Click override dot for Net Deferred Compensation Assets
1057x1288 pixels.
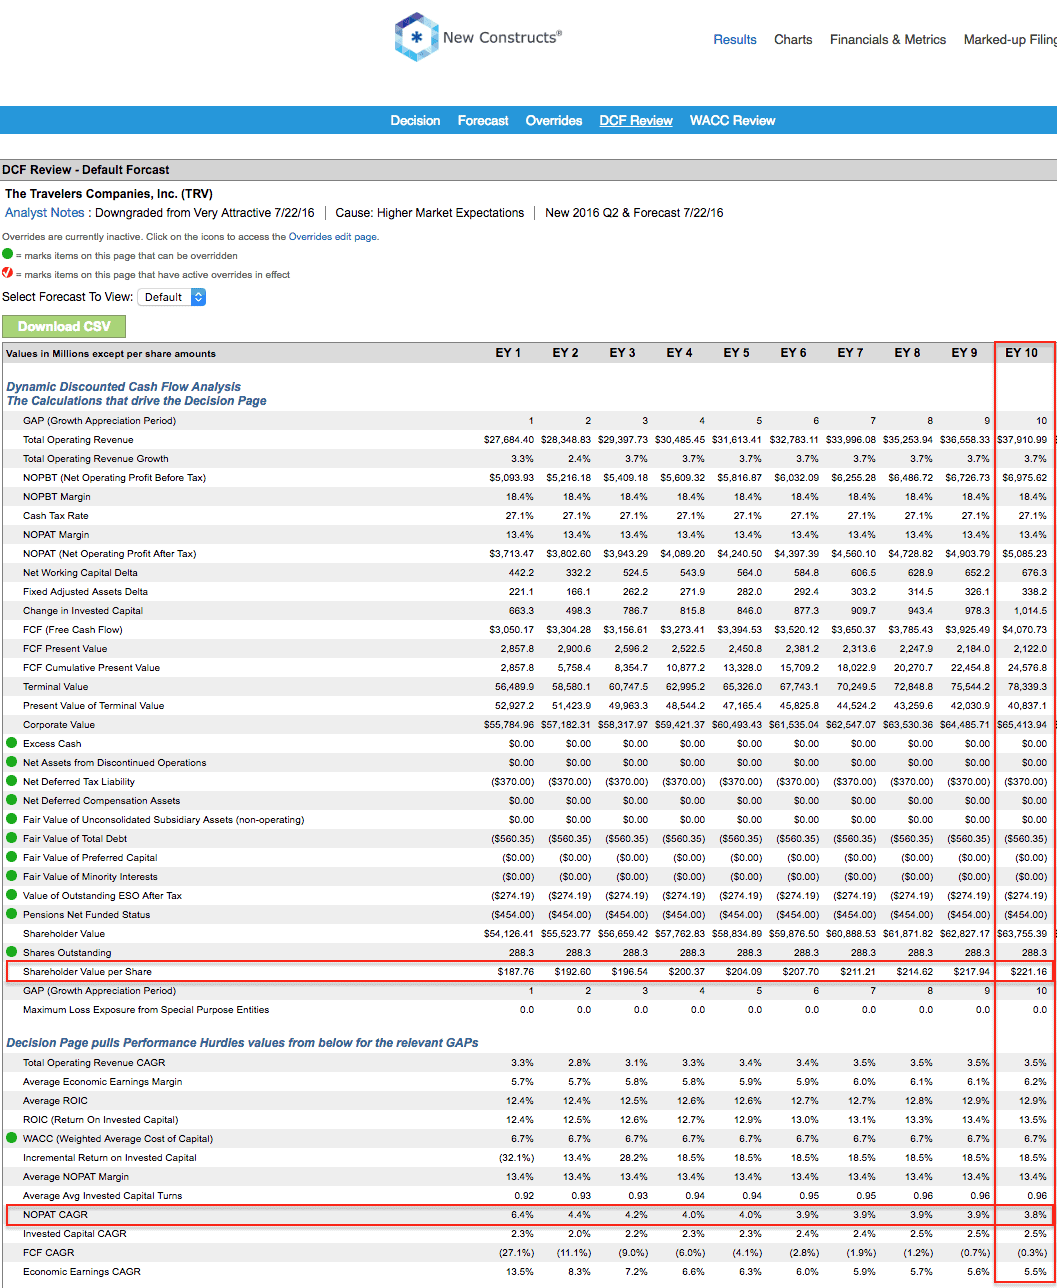(11, 800)
